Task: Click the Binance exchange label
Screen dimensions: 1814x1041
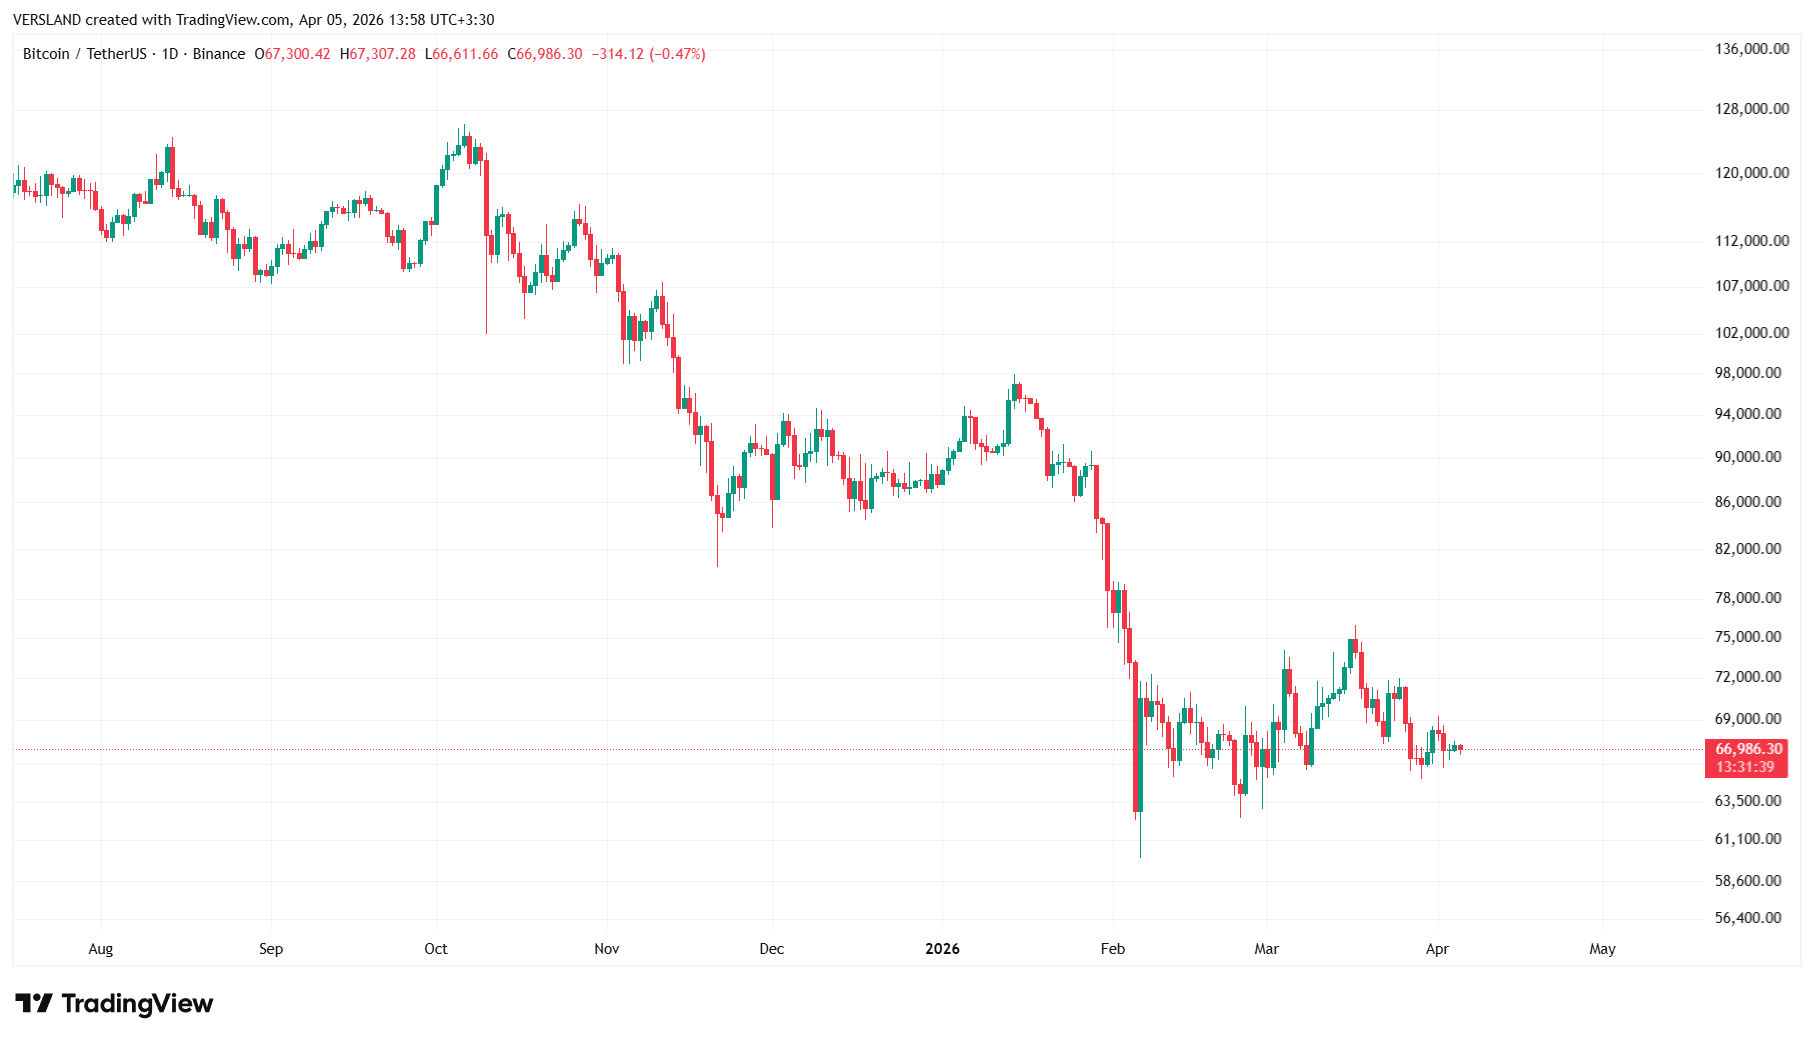Action: coord(218,54)
